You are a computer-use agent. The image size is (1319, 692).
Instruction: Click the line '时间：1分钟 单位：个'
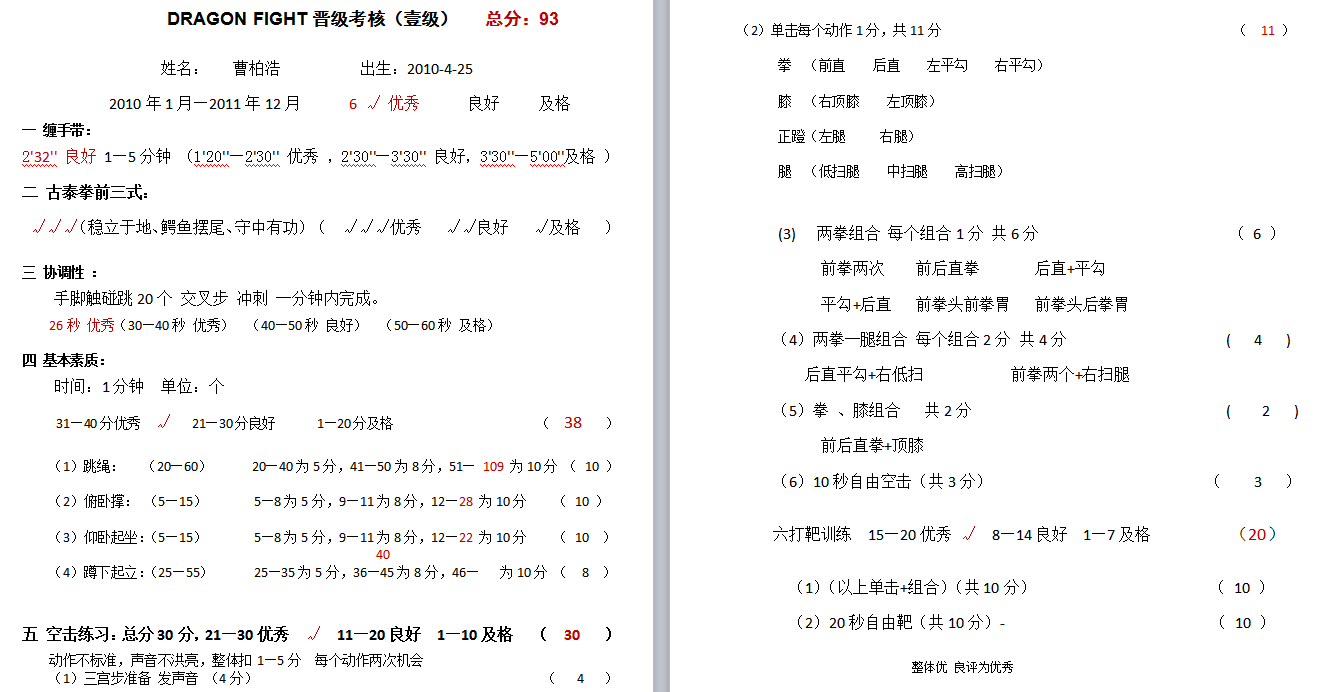point(139,386)
